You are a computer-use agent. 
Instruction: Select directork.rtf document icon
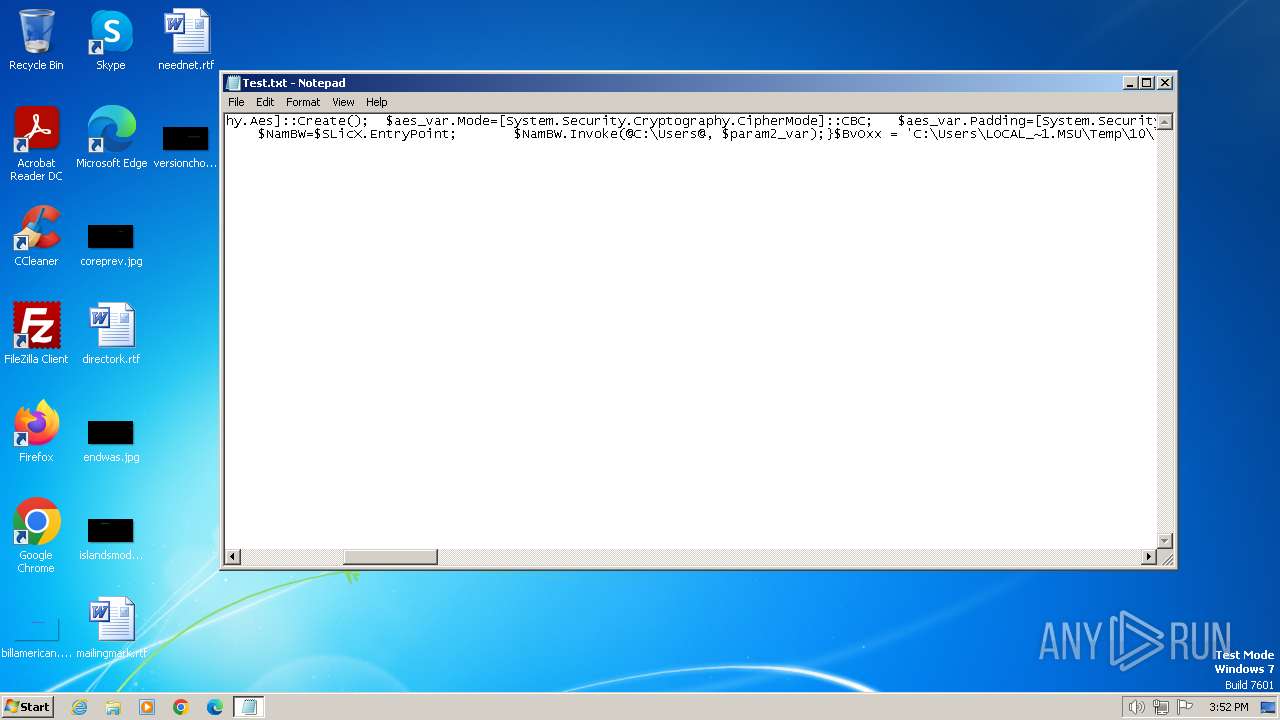(x=111, y=334)
